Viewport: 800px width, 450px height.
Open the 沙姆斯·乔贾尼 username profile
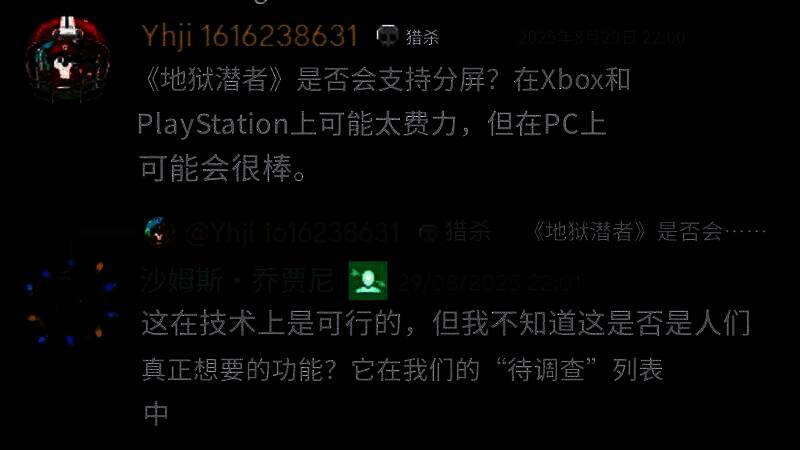click(237, 281)
